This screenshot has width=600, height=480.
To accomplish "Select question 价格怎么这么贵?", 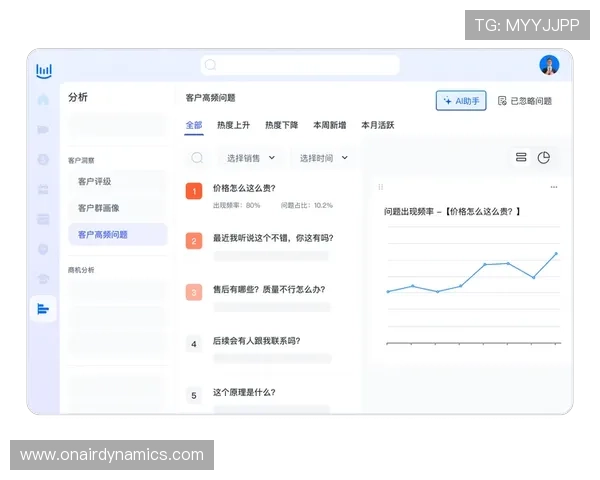I will pyautogui.click(x=244, y=188).
